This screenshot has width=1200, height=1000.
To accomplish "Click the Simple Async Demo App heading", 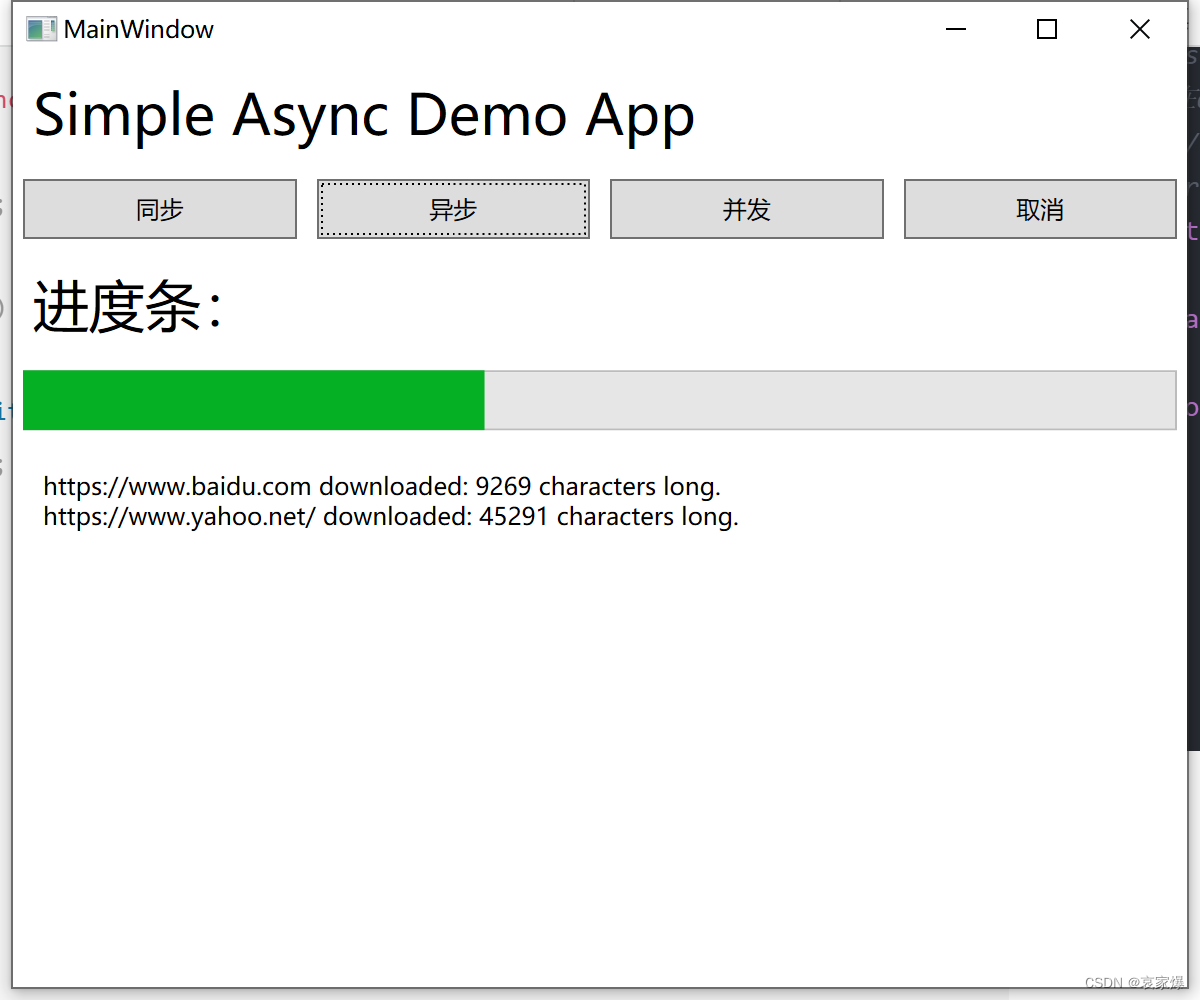I will 363,115.
